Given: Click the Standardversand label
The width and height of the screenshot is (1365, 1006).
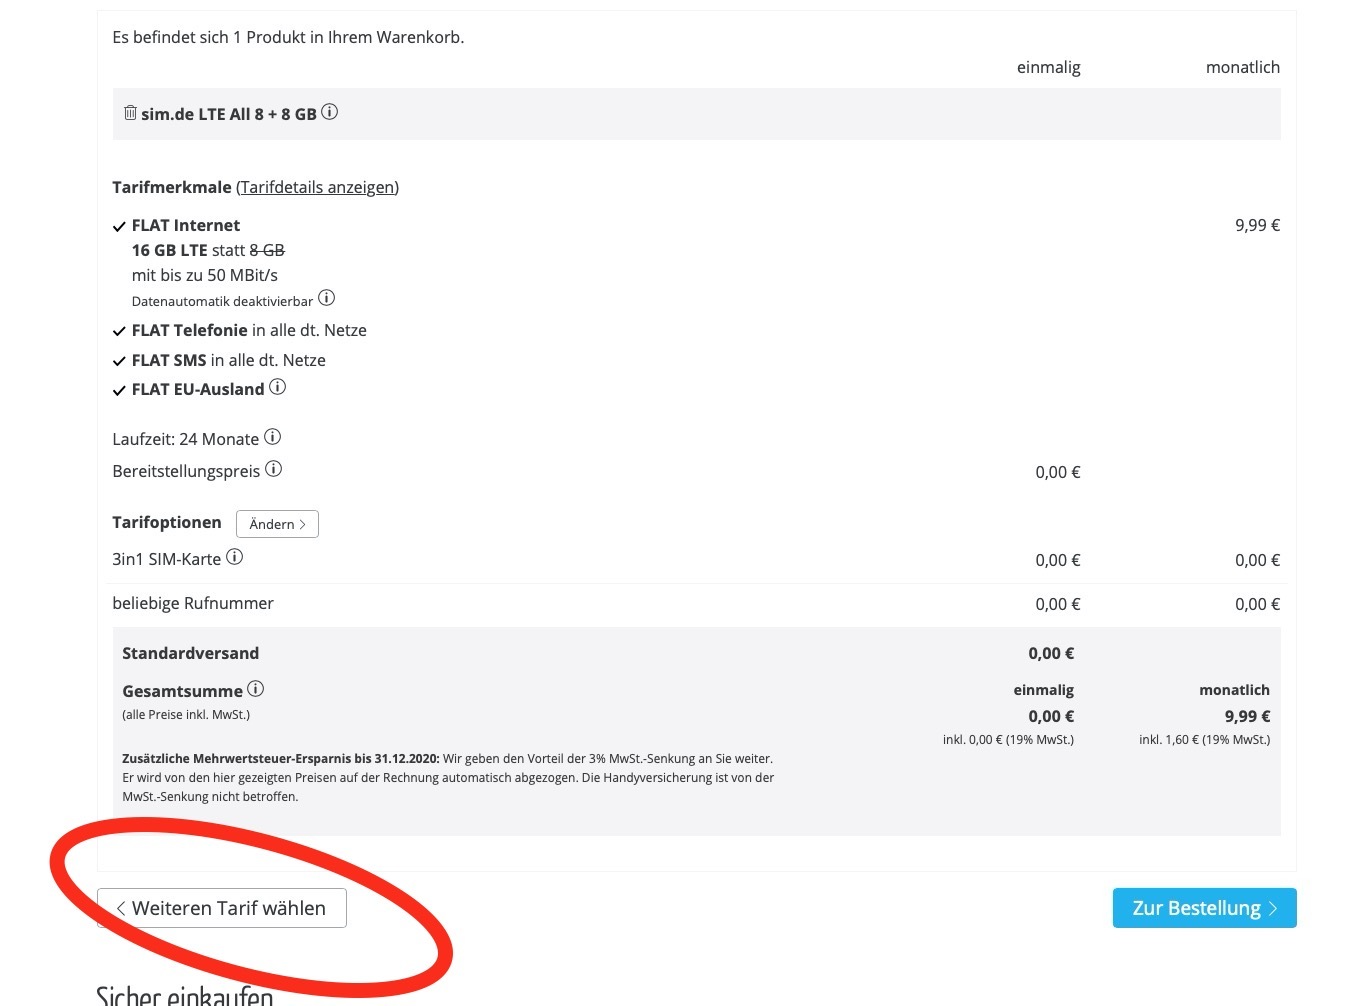Looking at the screenshot, I should point(190,653).
